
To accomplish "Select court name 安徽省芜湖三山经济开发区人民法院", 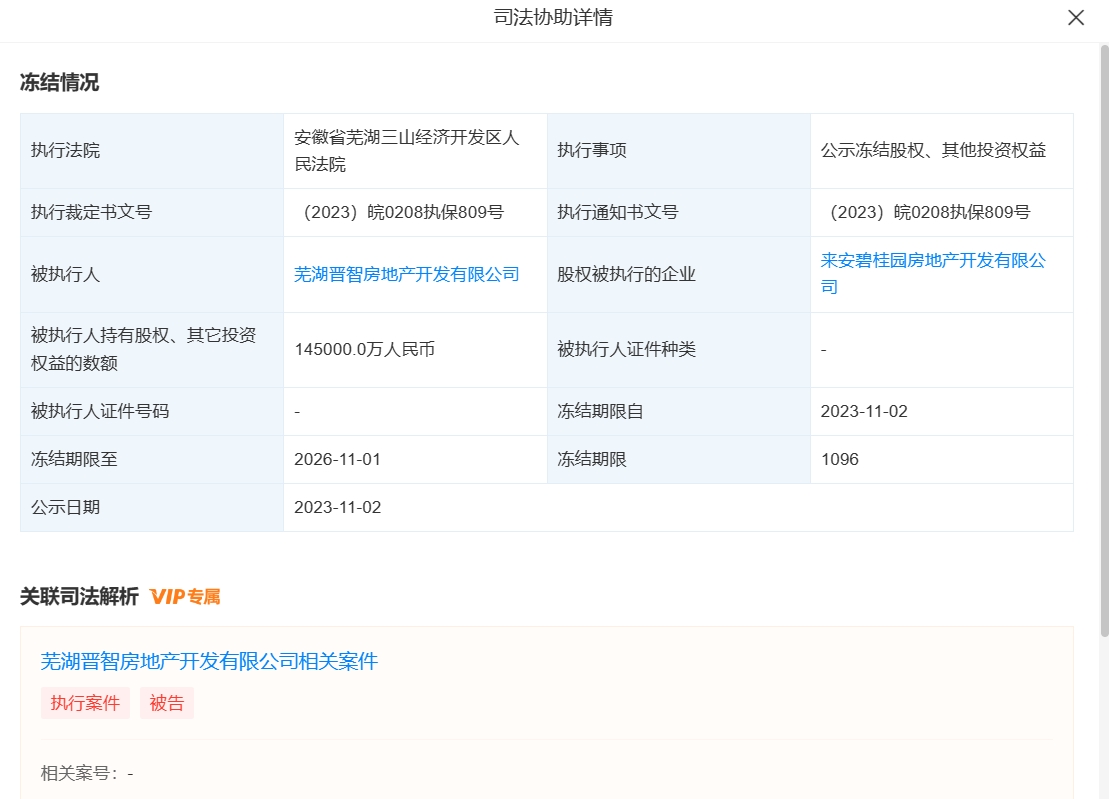I will tap(407, 151).
